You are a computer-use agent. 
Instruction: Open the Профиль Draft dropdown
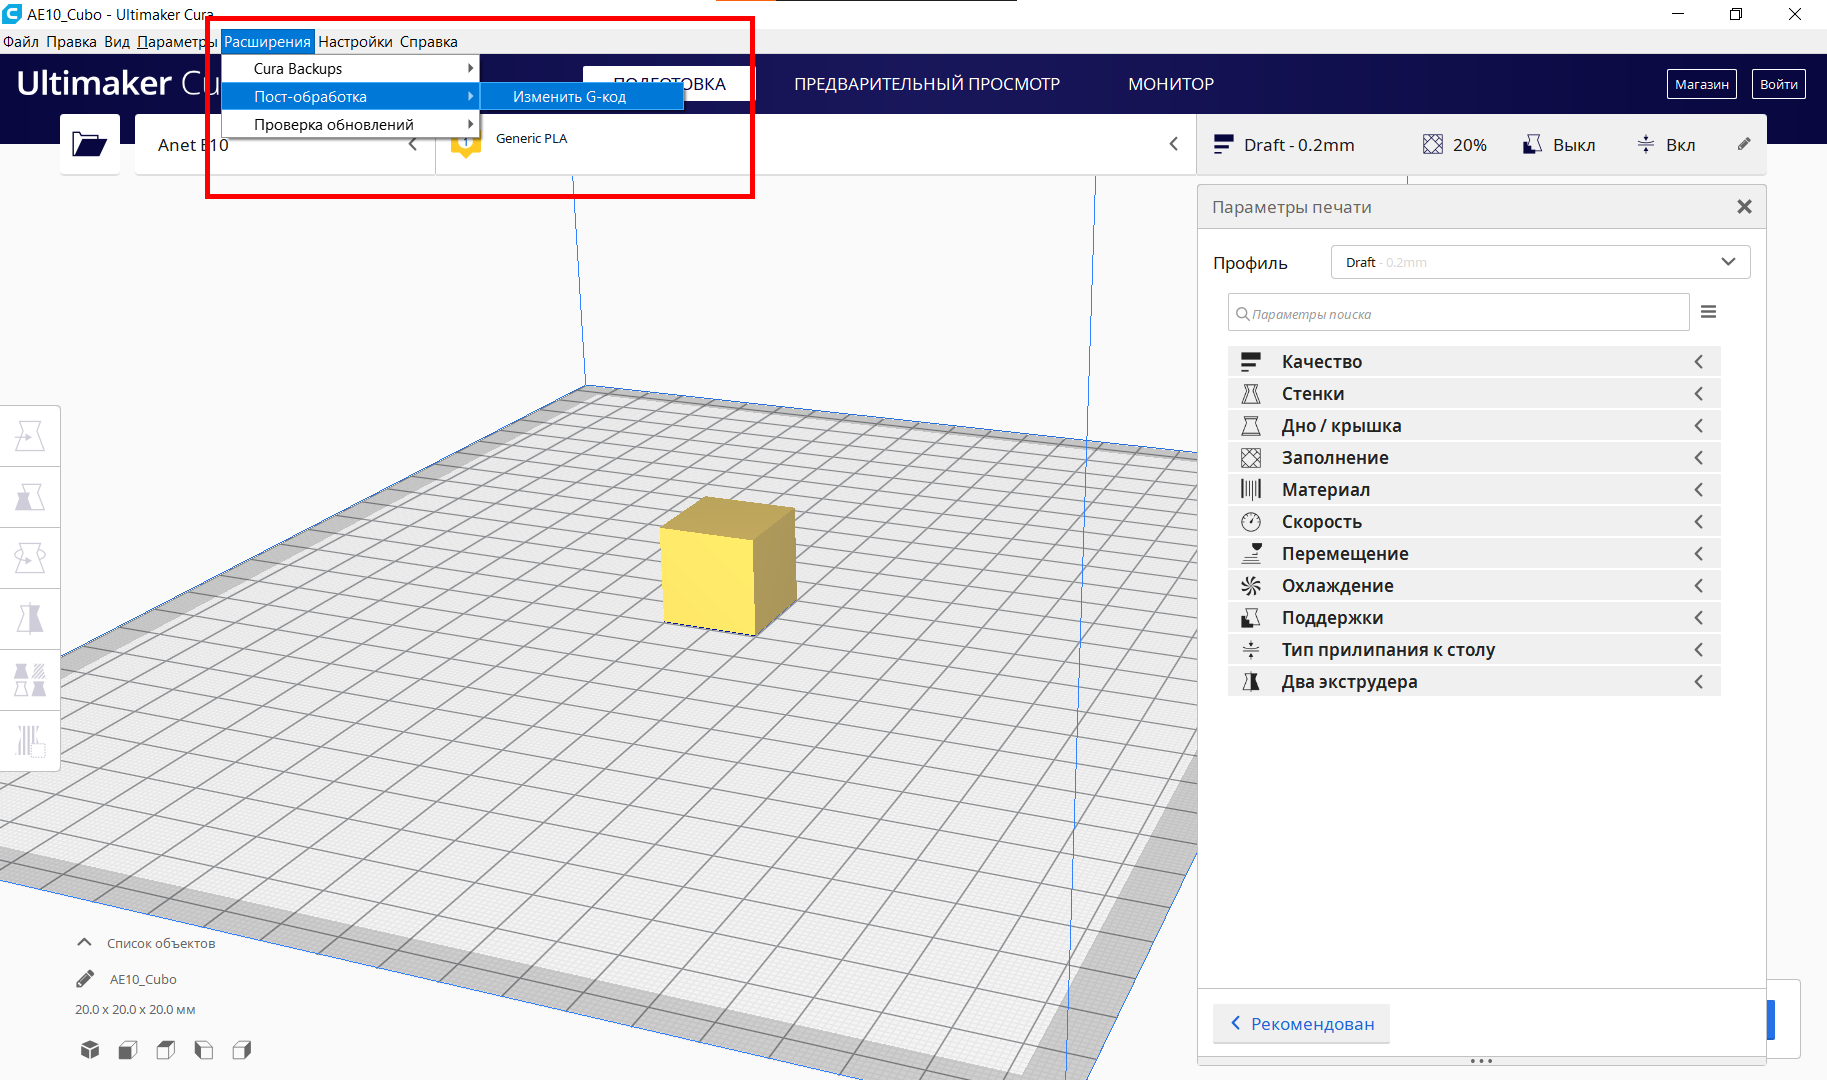(1540, 262)
